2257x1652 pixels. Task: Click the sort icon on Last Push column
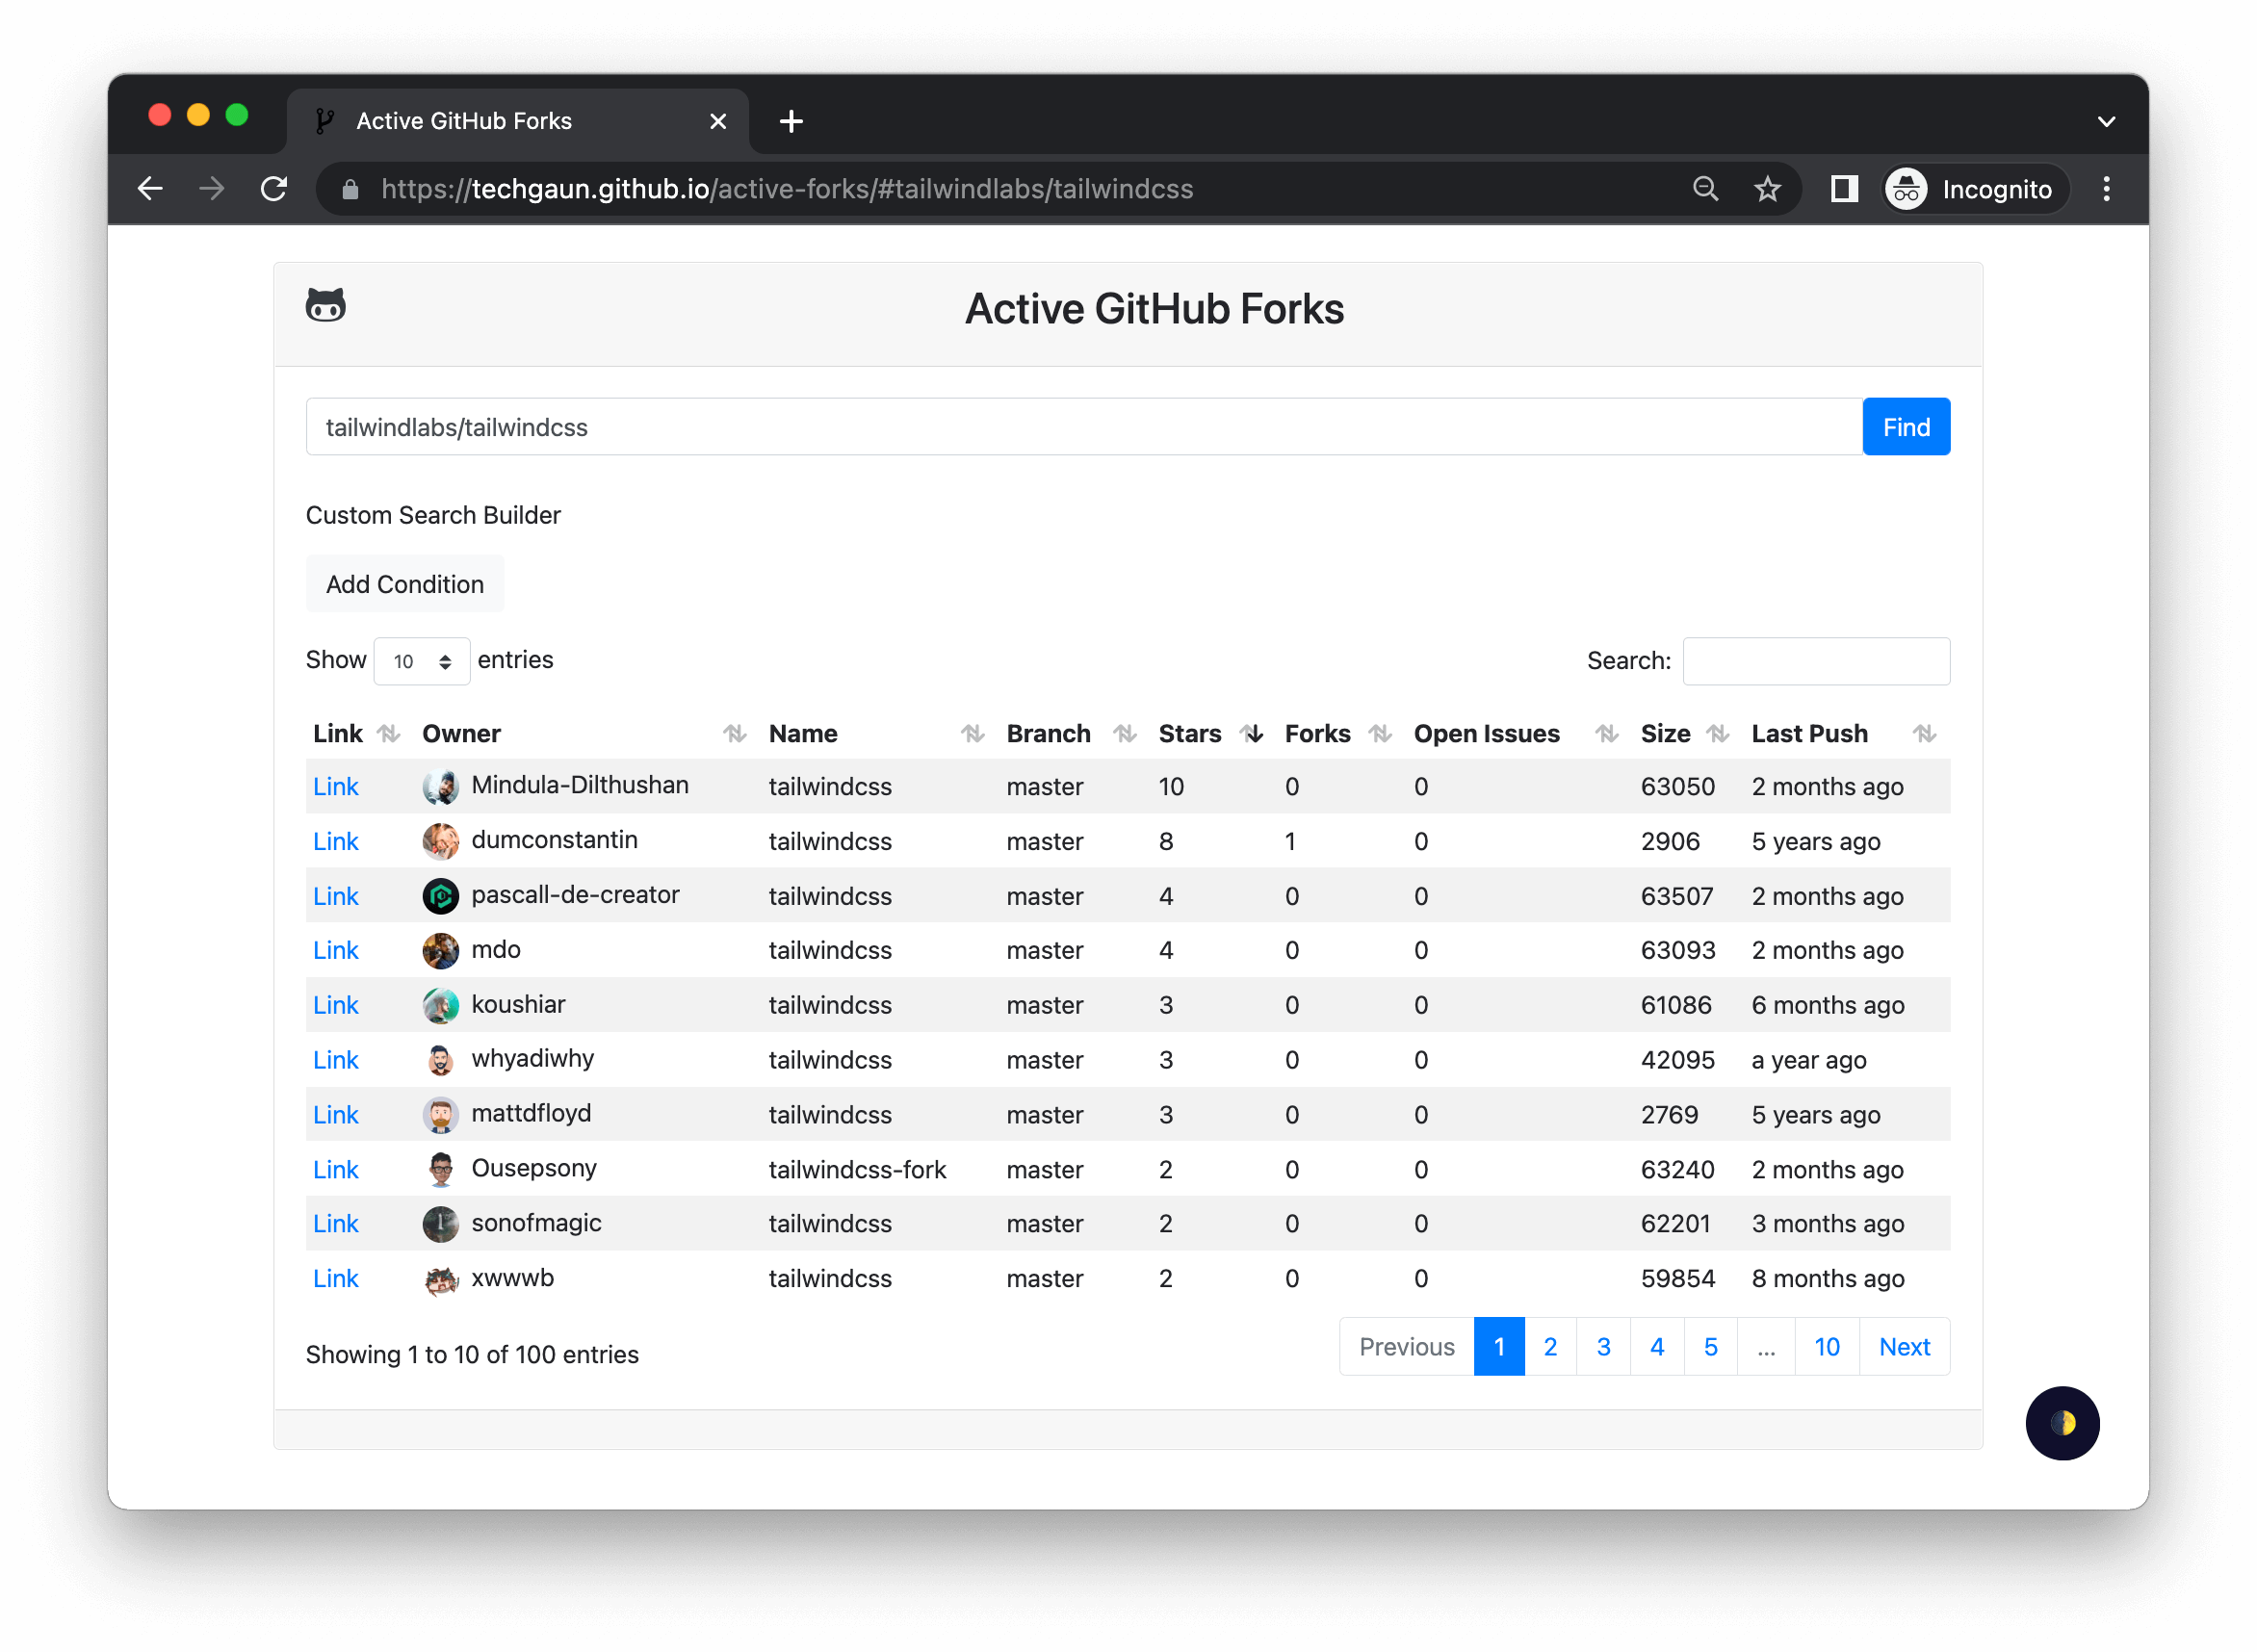1924,733
